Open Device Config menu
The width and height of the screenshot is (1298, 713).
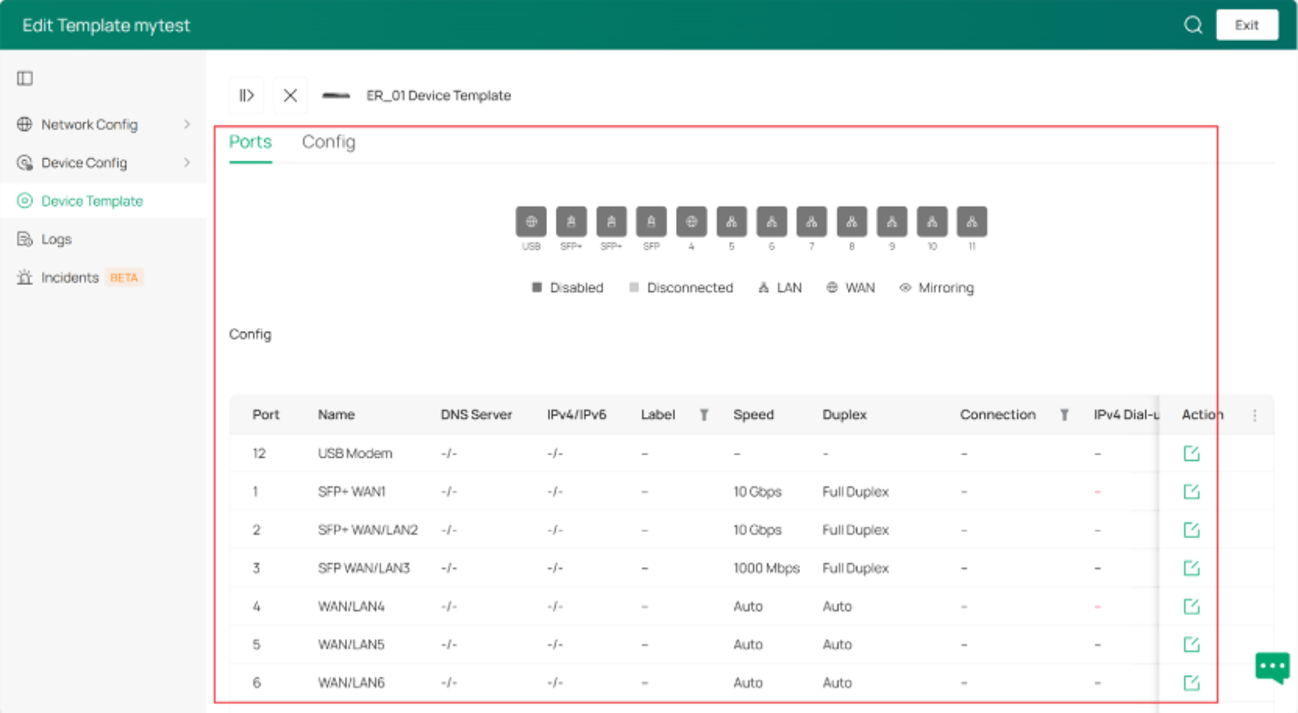point(84,163)
